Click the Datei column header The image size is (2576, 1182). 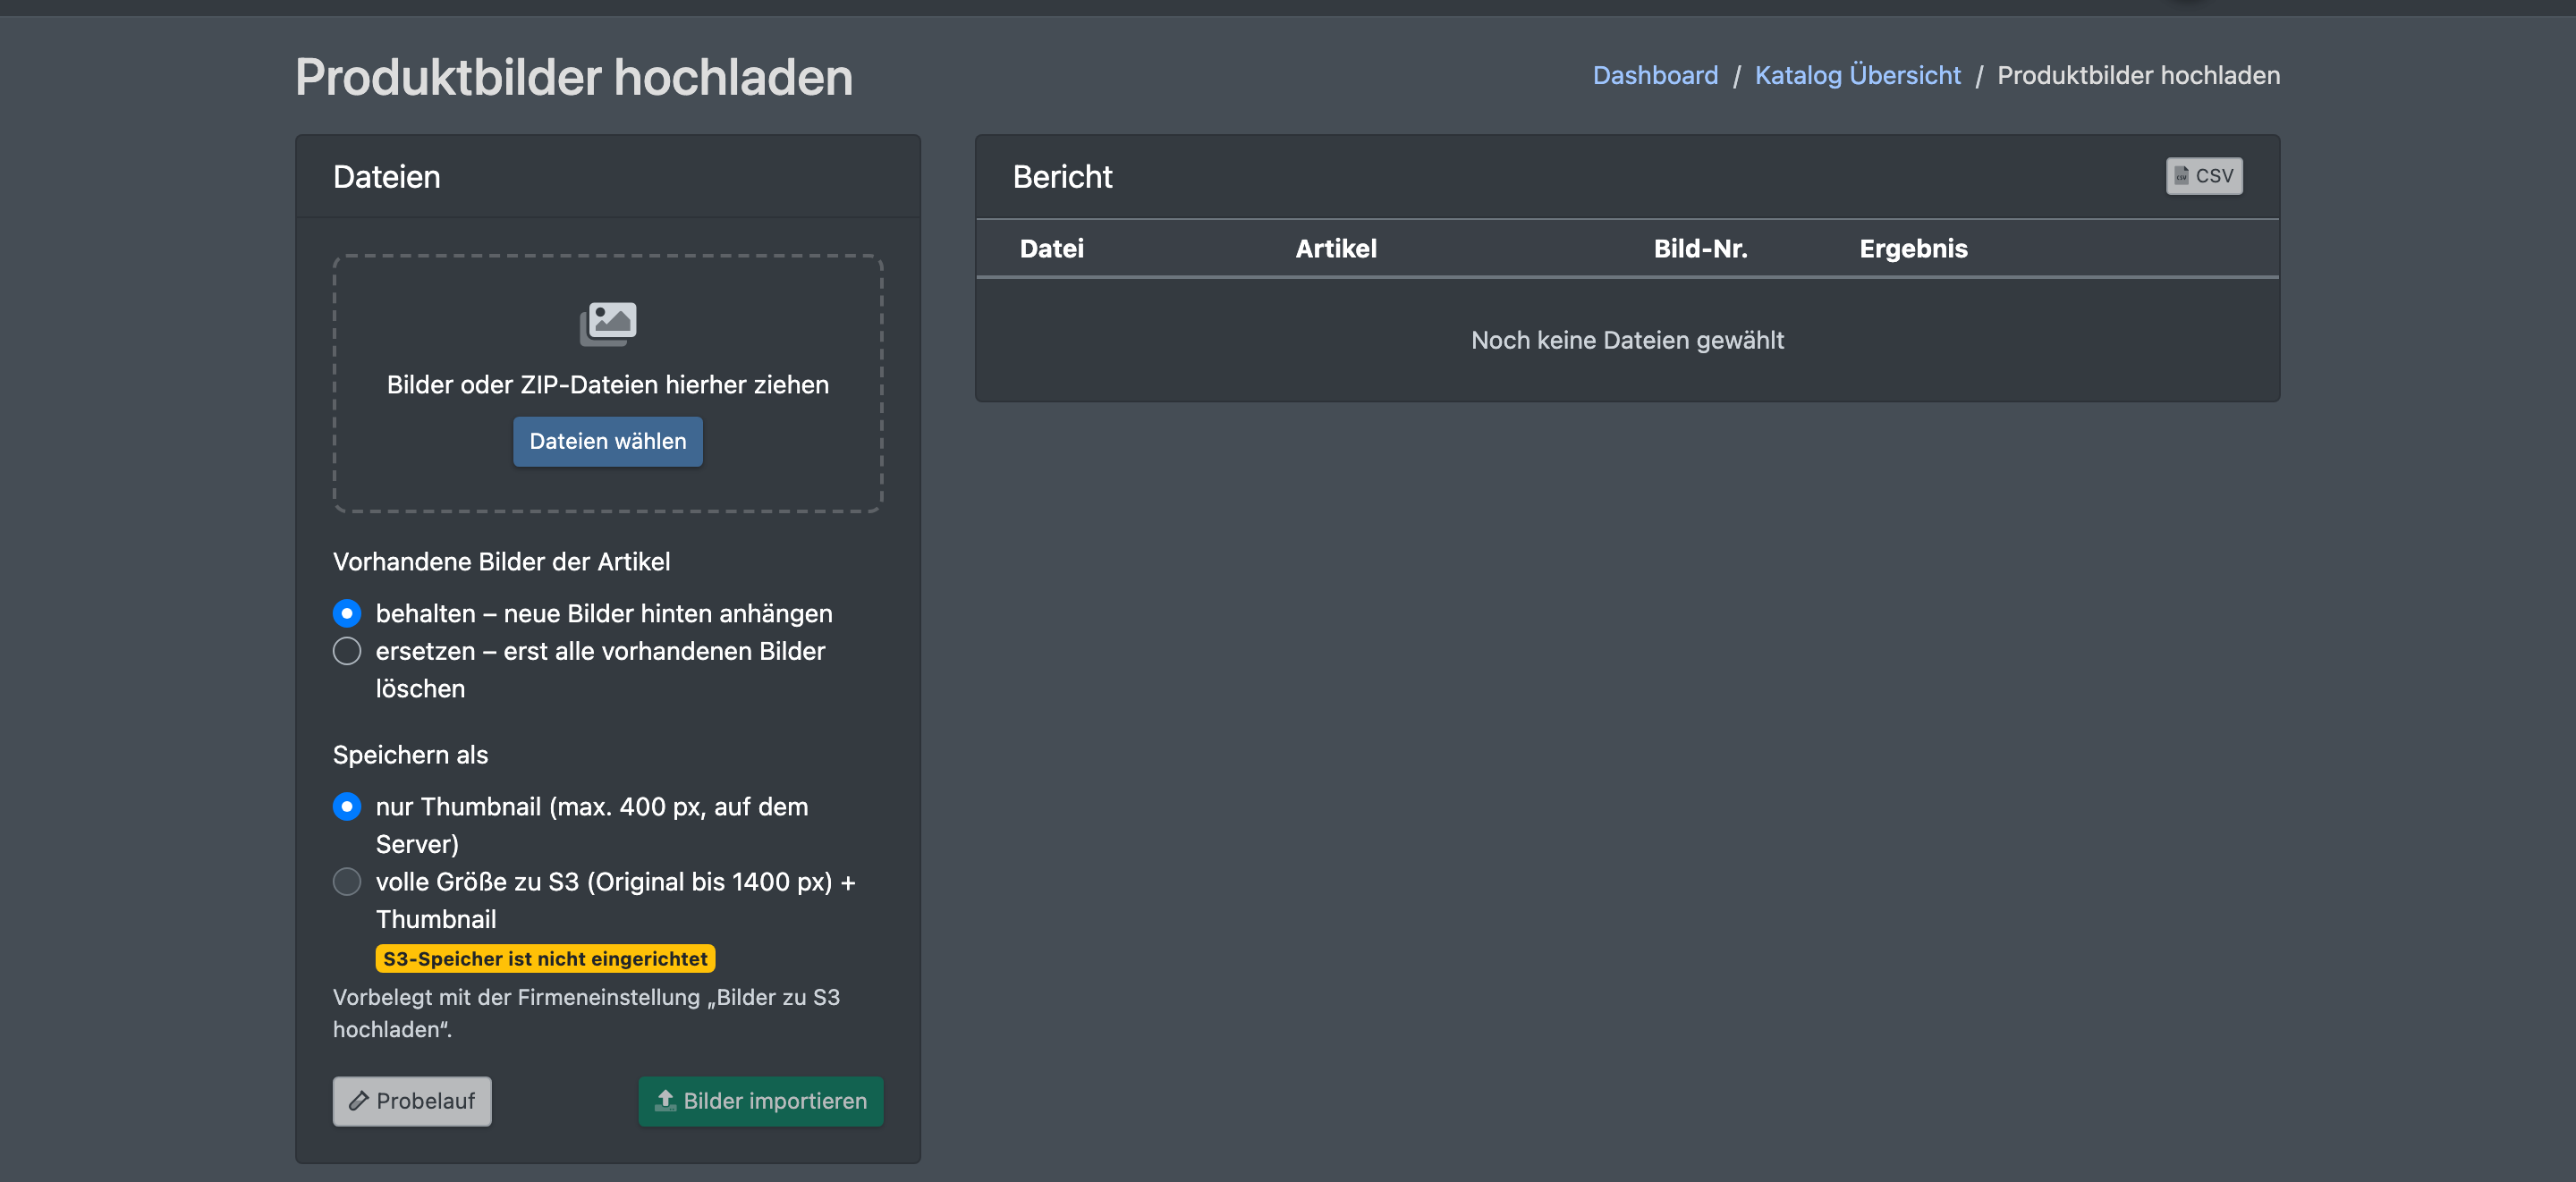point(1052,248)
